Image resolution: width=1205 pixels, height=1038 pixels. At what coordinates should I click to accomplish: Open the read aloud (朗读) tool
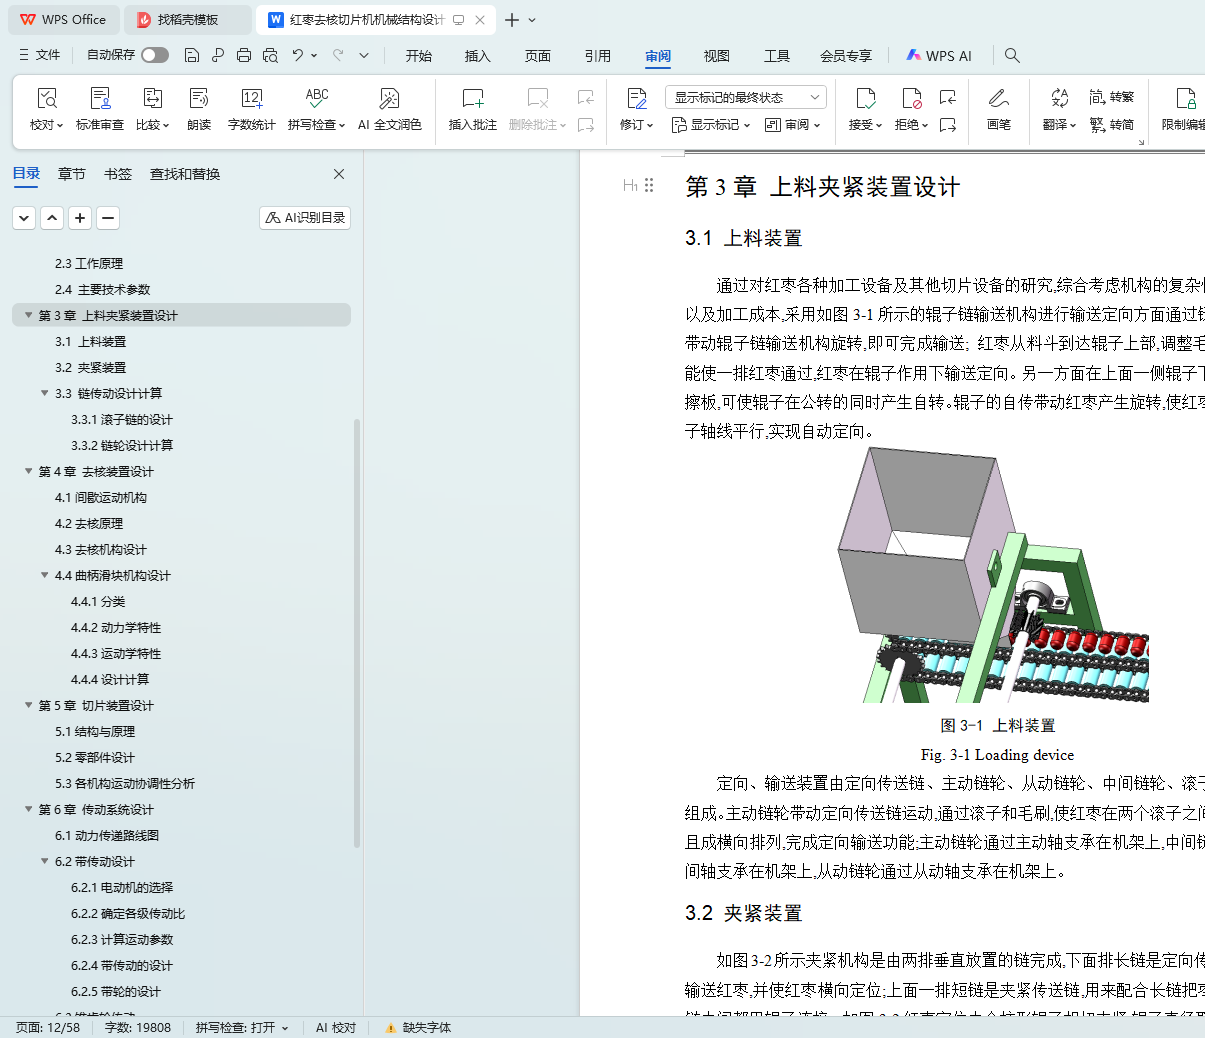coord(199,99)
